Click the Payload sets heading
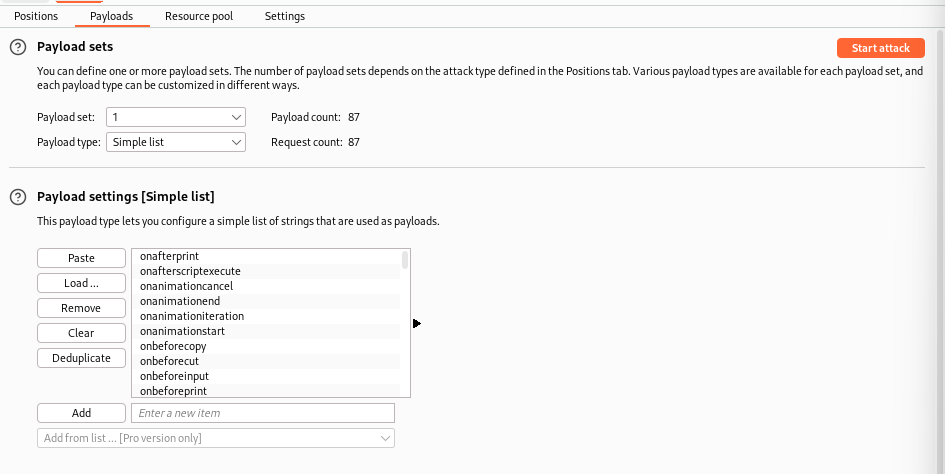This screenshot has width=945, height=474. coord(75,46)
